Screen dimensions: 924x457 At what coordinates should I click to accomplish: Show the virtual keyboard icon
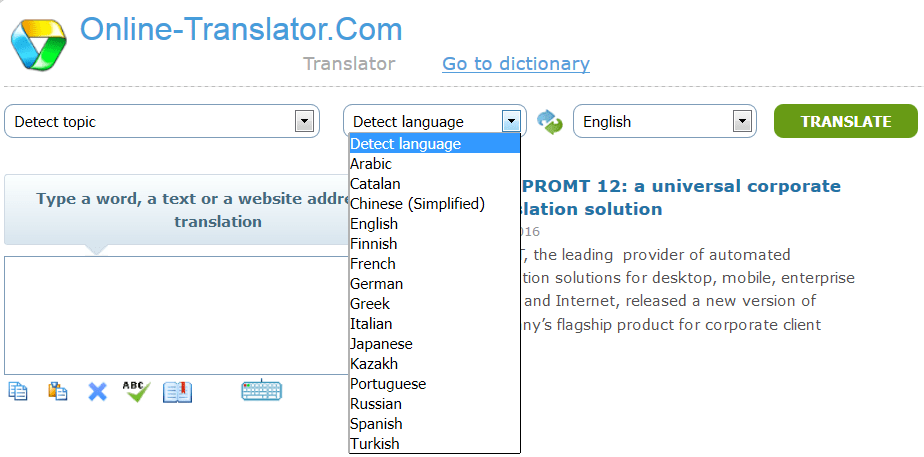(x=261, y=391)
